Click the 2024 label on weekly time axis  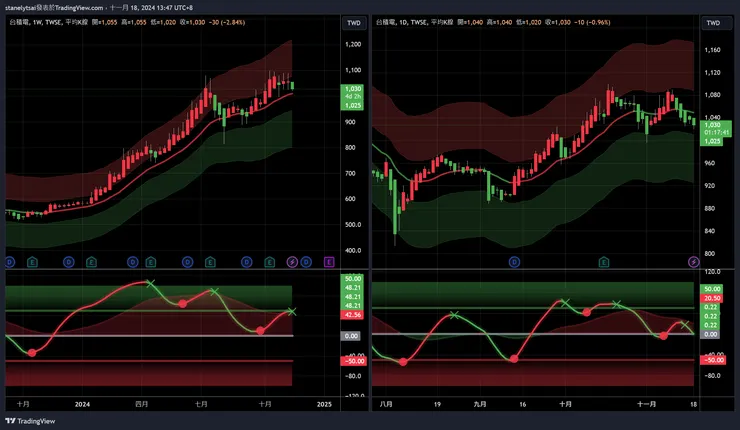pos(82,404)
